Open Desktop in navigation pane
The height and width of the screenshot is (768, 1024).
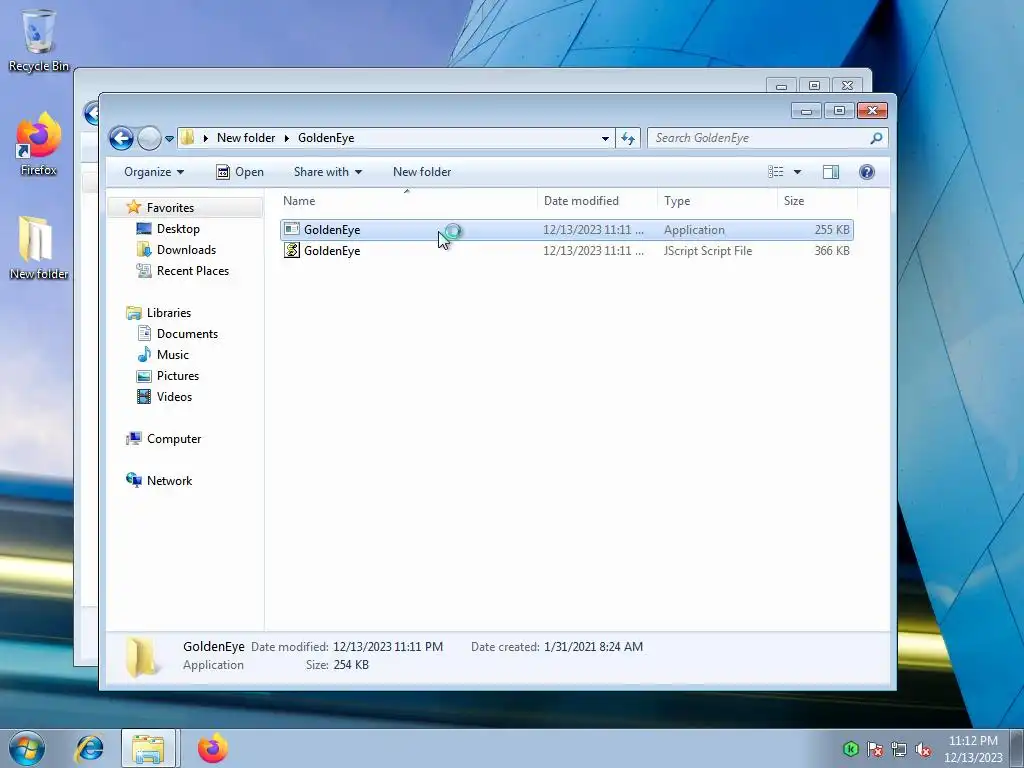click(x=178, y=229)
